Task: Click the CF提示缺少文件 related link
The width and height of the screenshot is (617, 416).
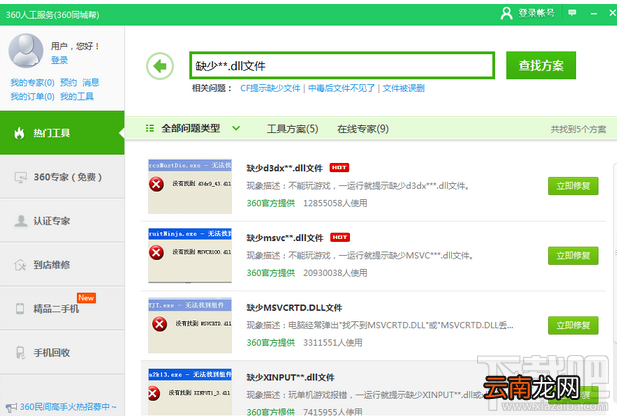Action: (270, 88)
